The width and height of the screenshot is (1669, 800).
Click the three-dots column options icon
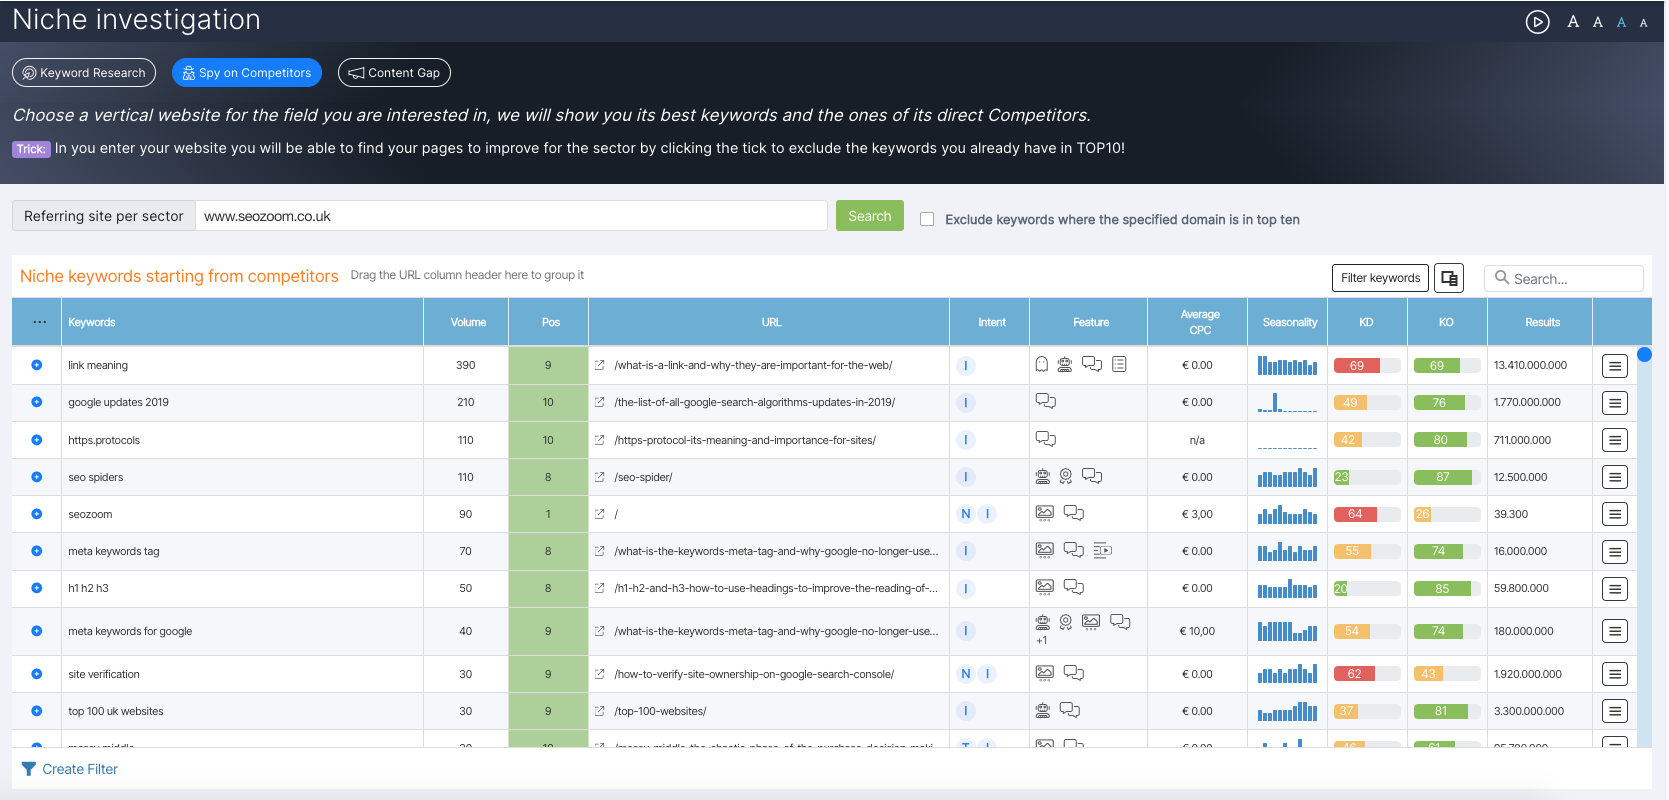coord(39,322)
